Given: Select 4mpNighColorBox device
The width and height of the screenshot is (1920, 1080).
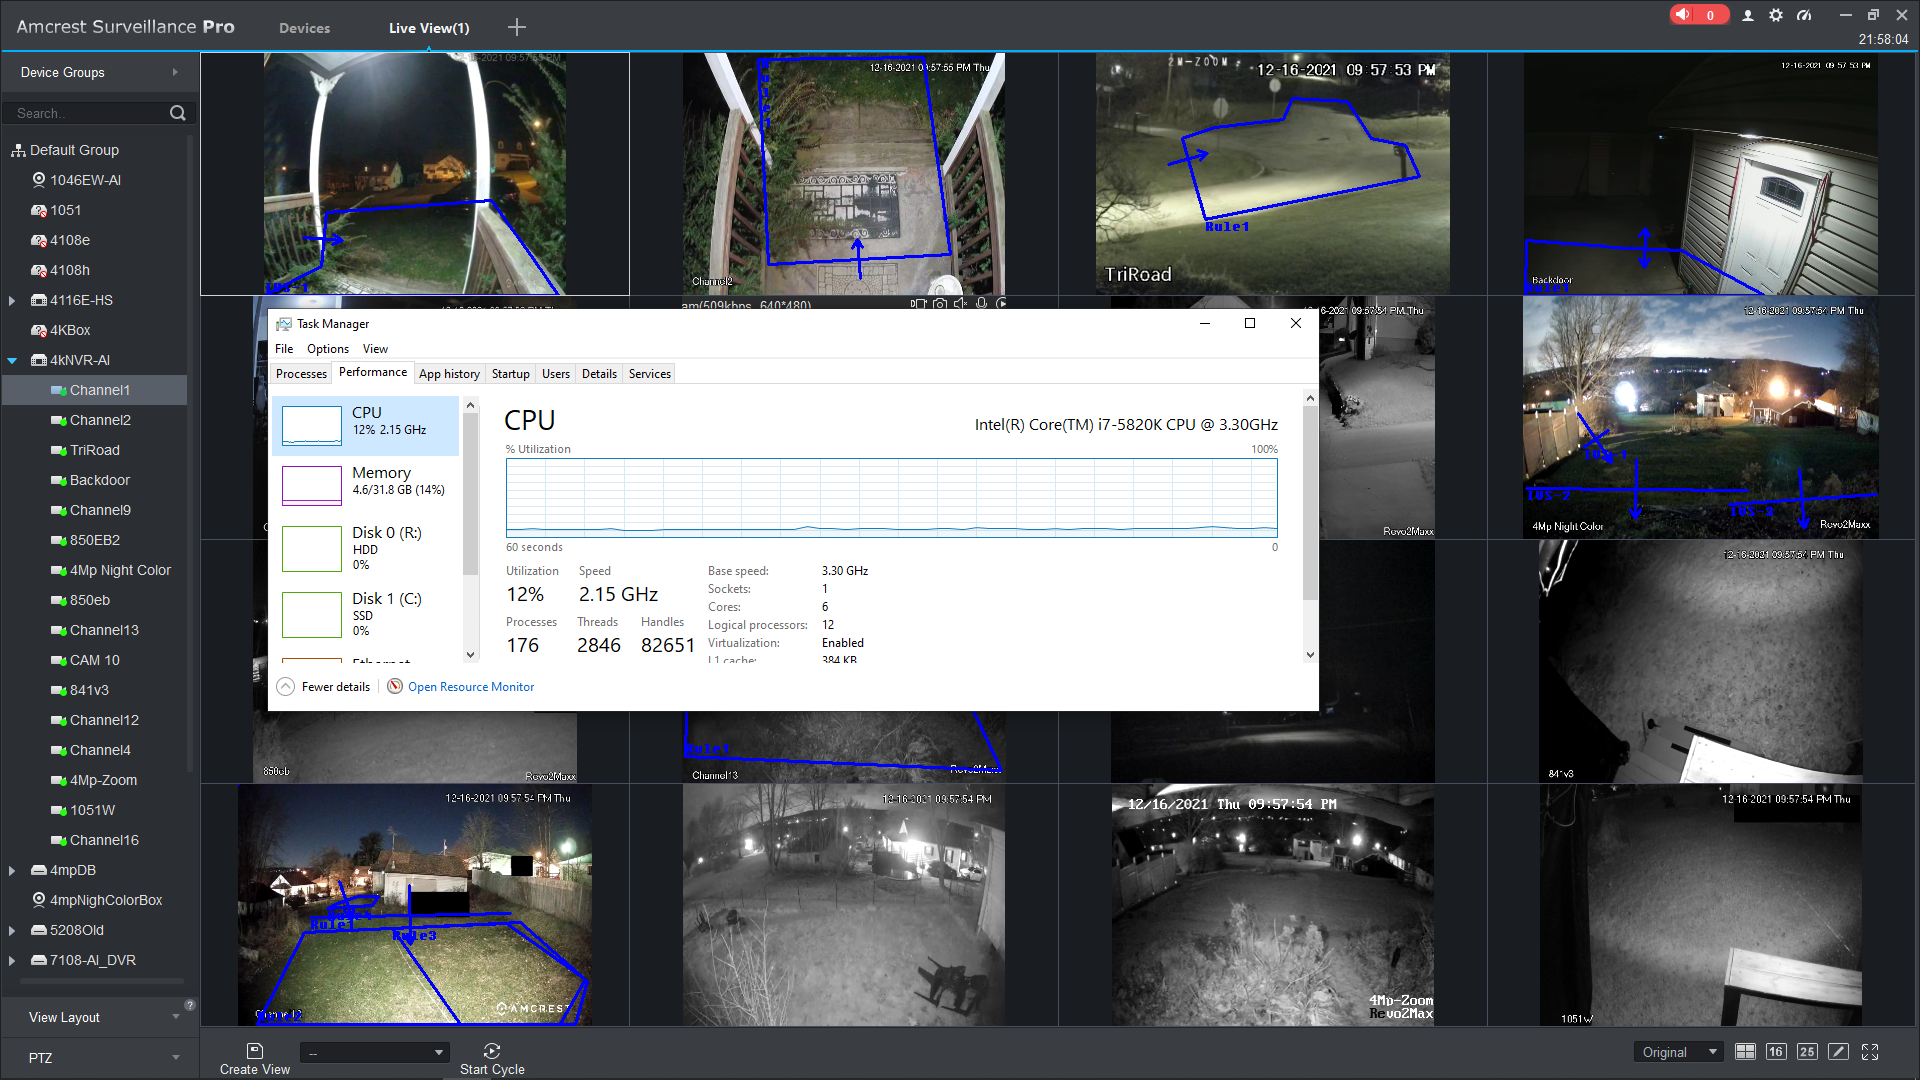Looking at the screenshot, I should pyautogui.click(x=95, y=900).
